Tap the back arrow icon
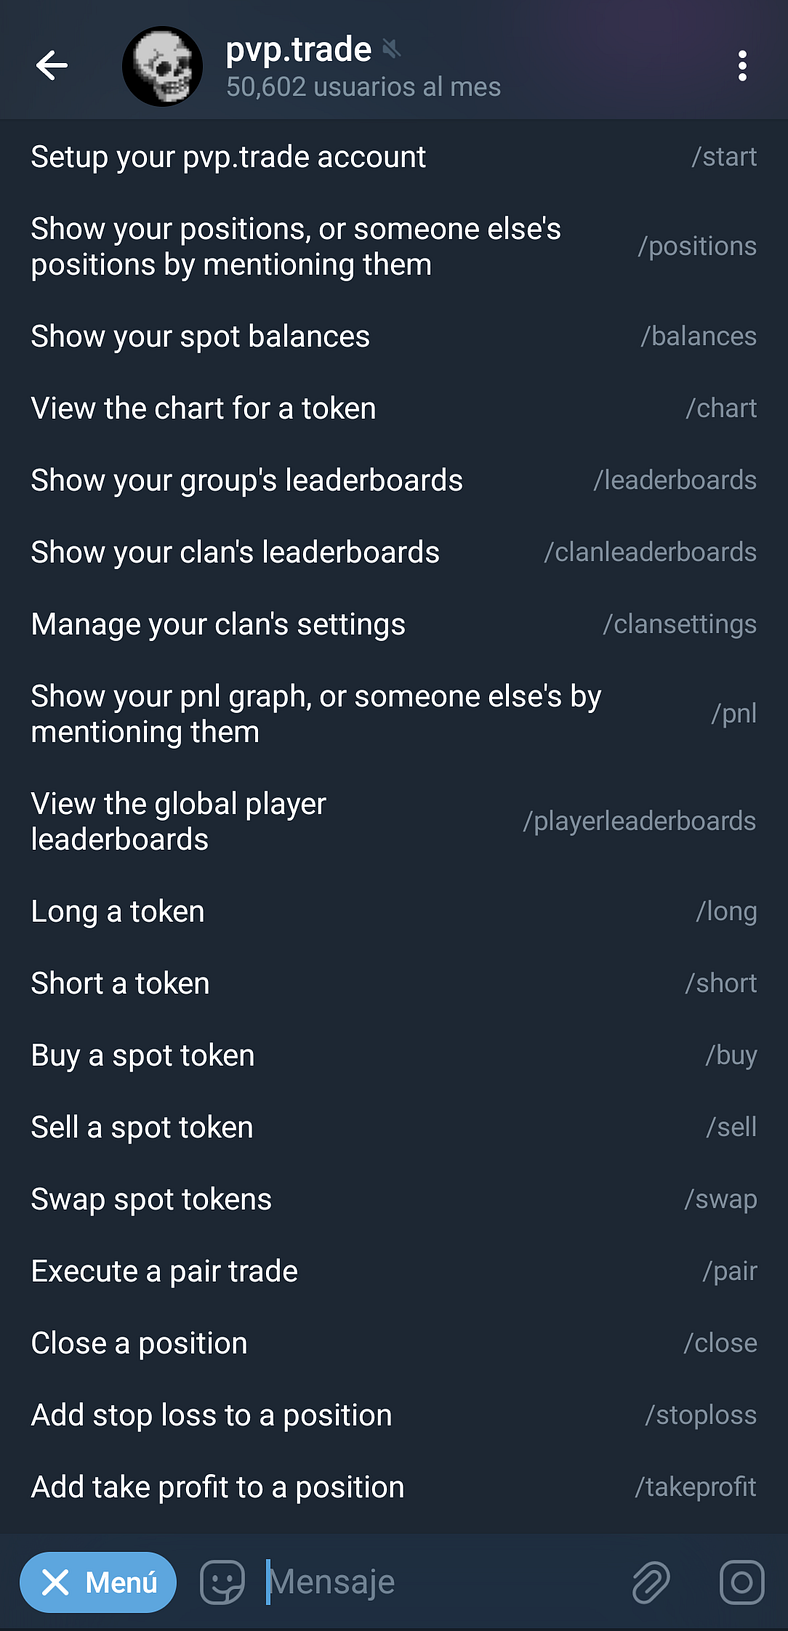788x1631 pixels. tap(52, 66)
